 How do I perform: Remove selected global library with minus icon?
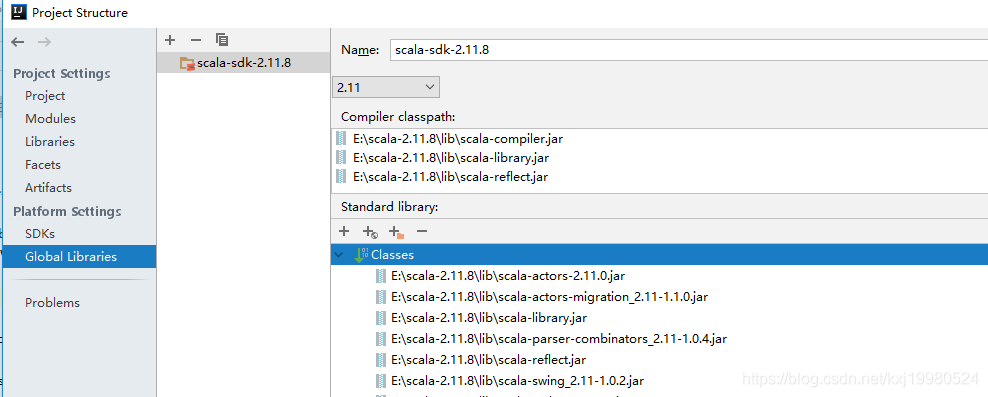(x=195, y=40)
